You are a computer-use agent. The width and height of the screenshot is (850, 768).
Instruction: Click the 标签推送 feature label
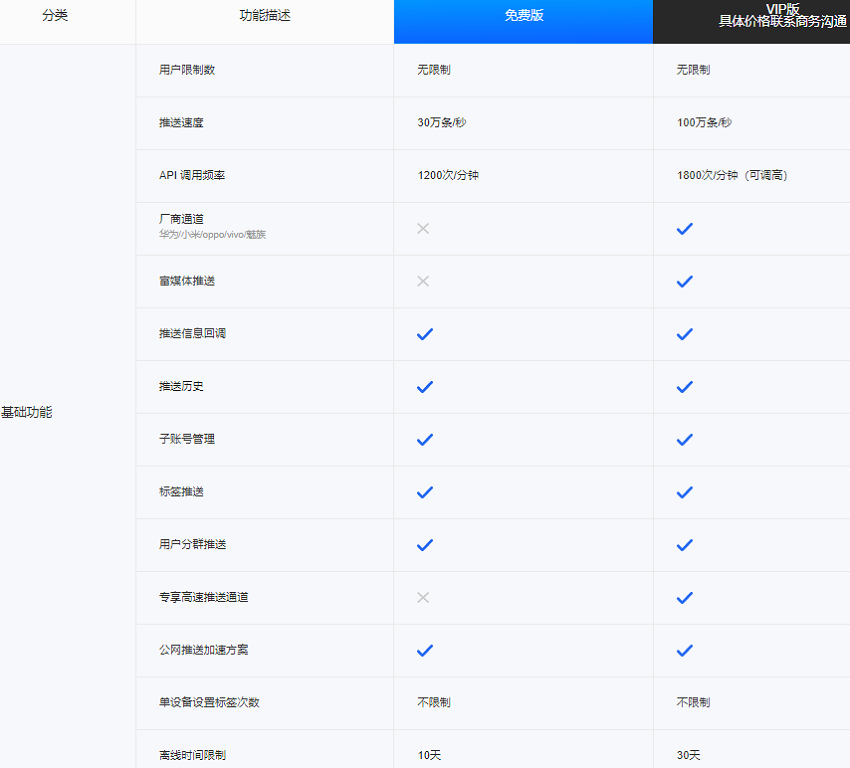point(181,492)
